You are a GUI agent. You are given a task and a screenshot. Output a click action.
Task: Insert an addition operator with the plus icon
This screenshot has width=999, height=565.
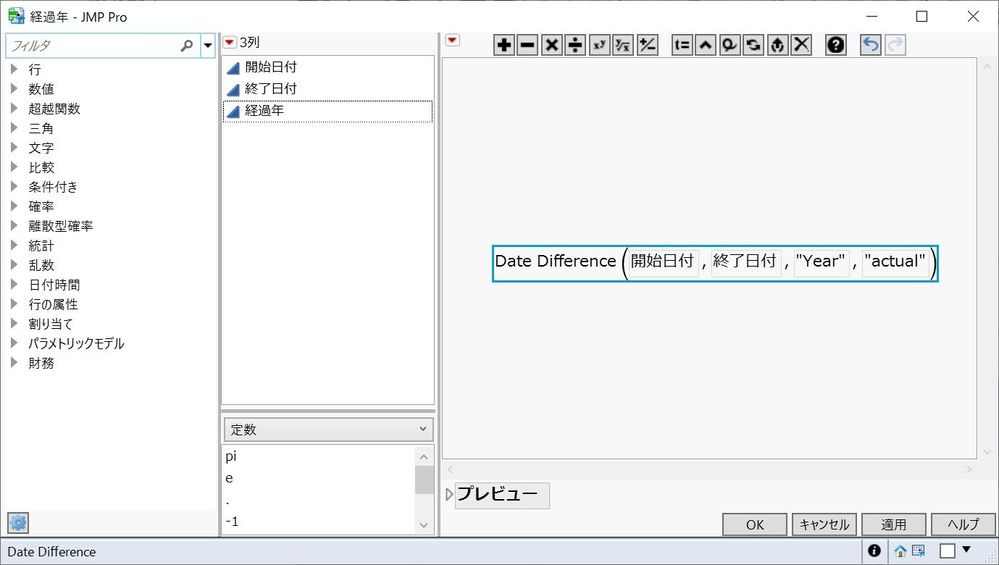point(504,45)
